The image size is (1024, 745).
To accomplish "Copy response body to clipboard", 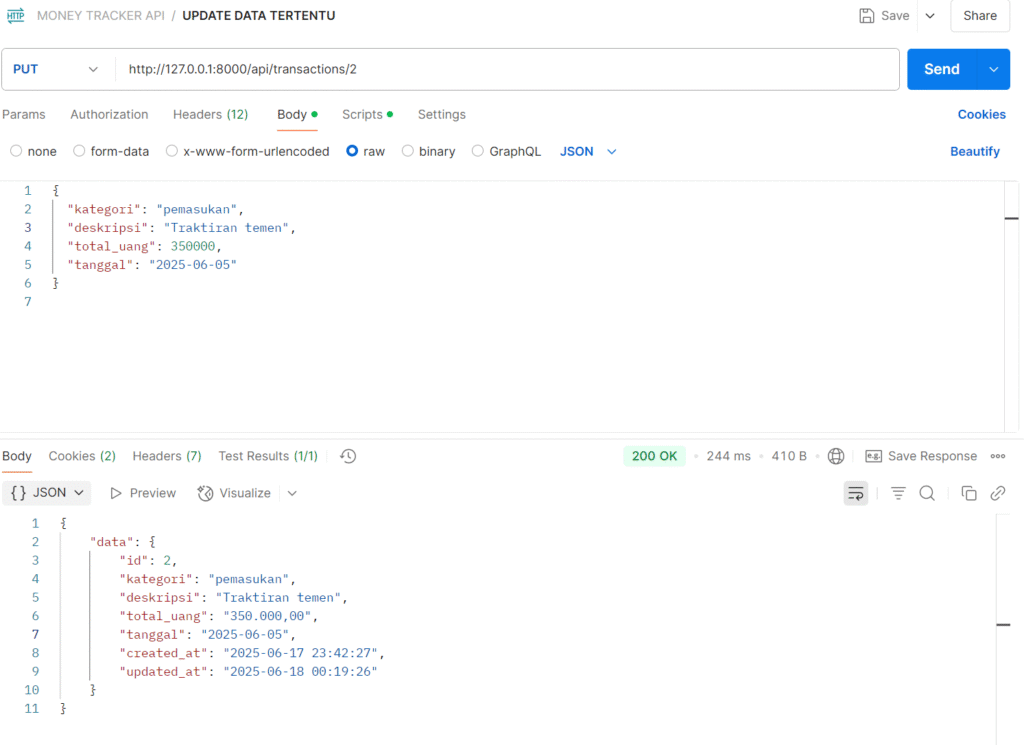I will pyautogui.click(x=968, y=493).
